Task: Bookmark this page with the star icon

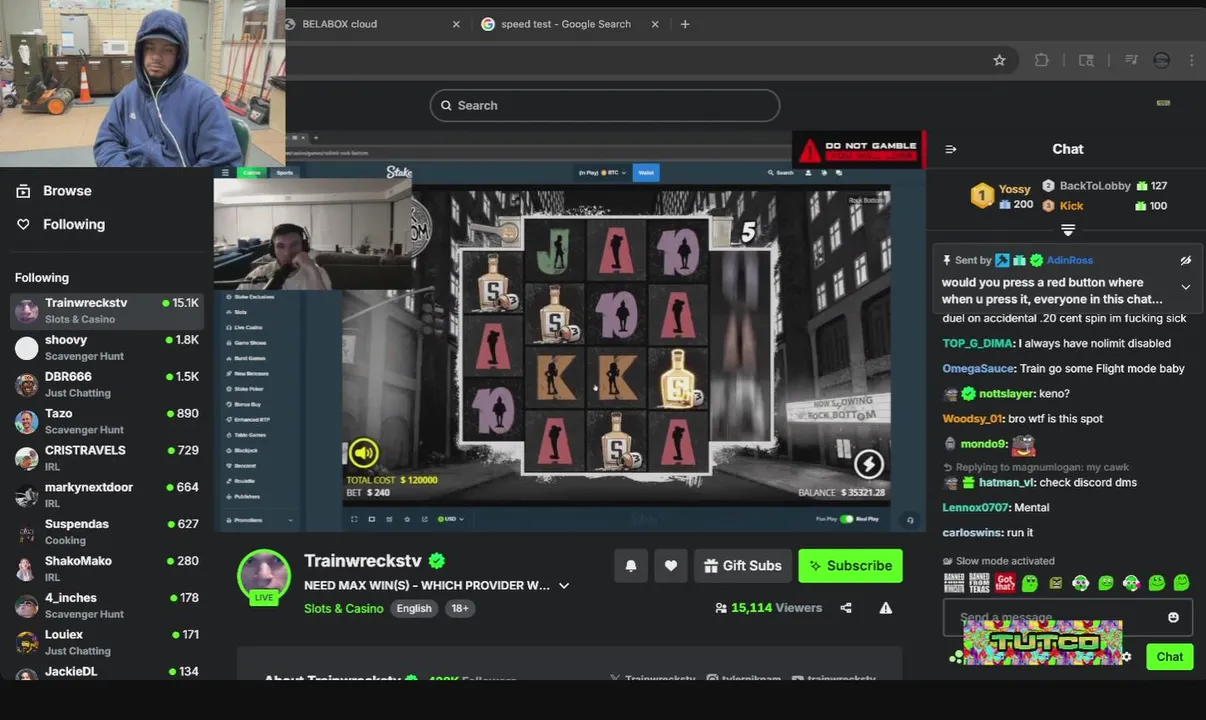Action: [x=999, y=60]
